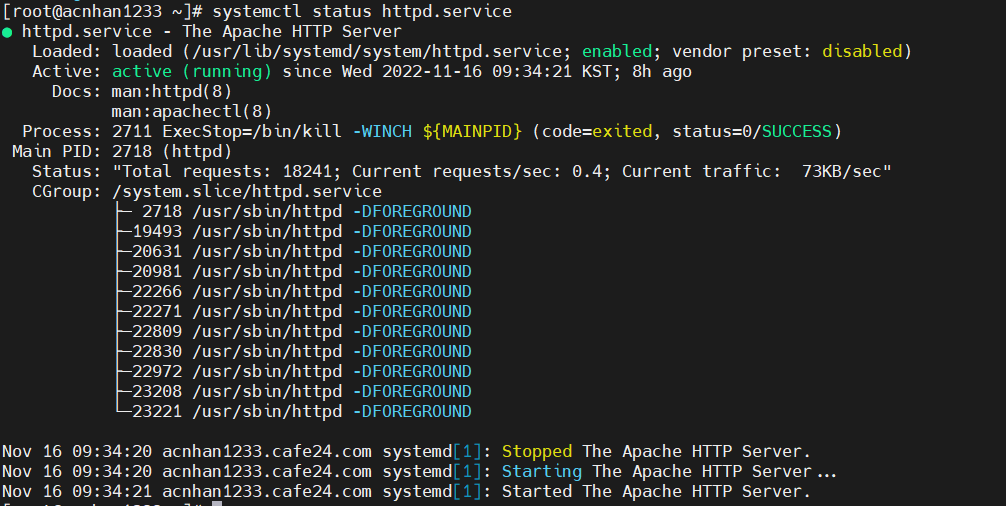Click the green text 'active (running)'

pyautogui.click(x=192, y=72)
